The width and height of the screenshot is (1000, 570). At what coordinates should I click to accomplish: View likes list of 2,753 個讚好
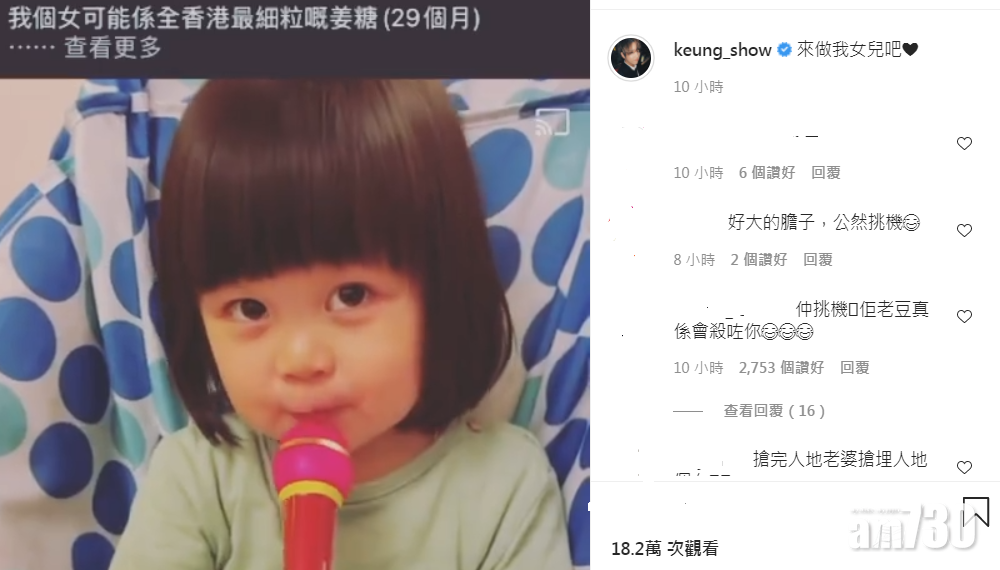pos(781,368)
